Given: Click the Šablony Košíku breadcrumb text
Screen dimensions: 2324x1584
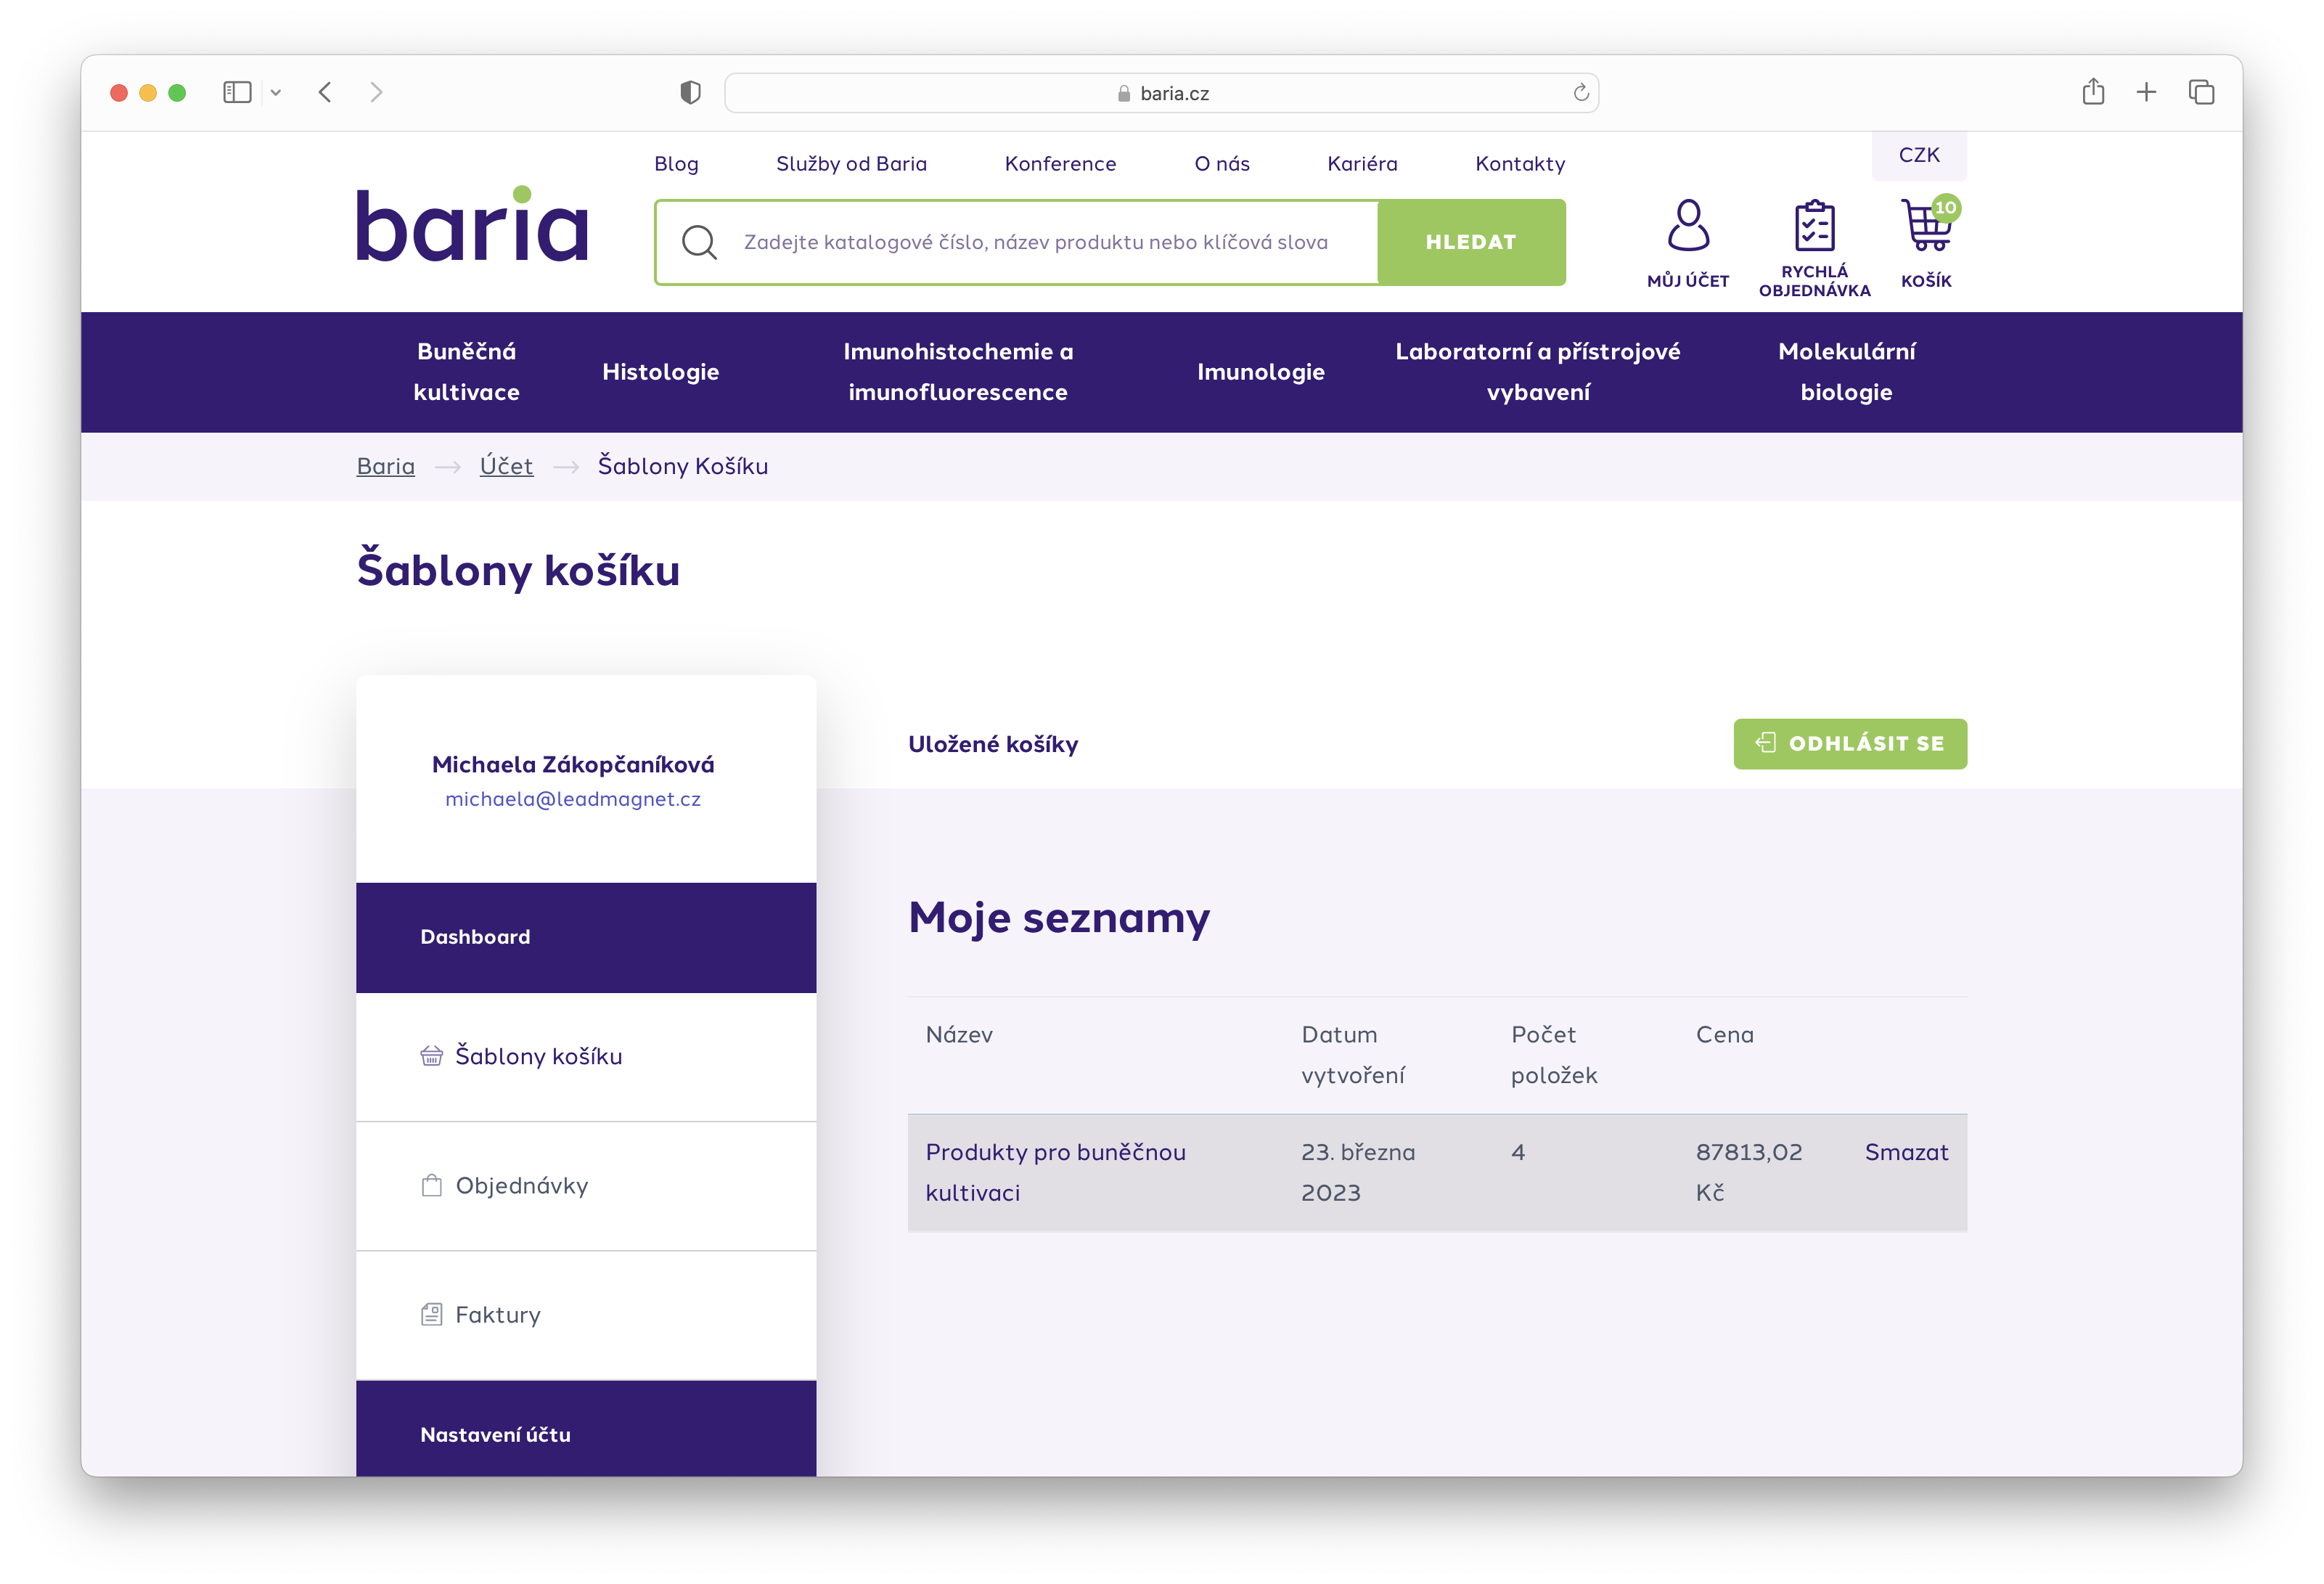Looking at the screenshot, I should point(683,466).
